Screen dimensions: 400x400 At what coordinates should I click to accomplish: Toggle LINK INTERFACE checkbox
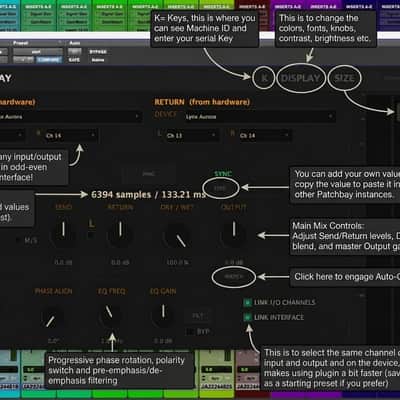(x=247, y=317)
